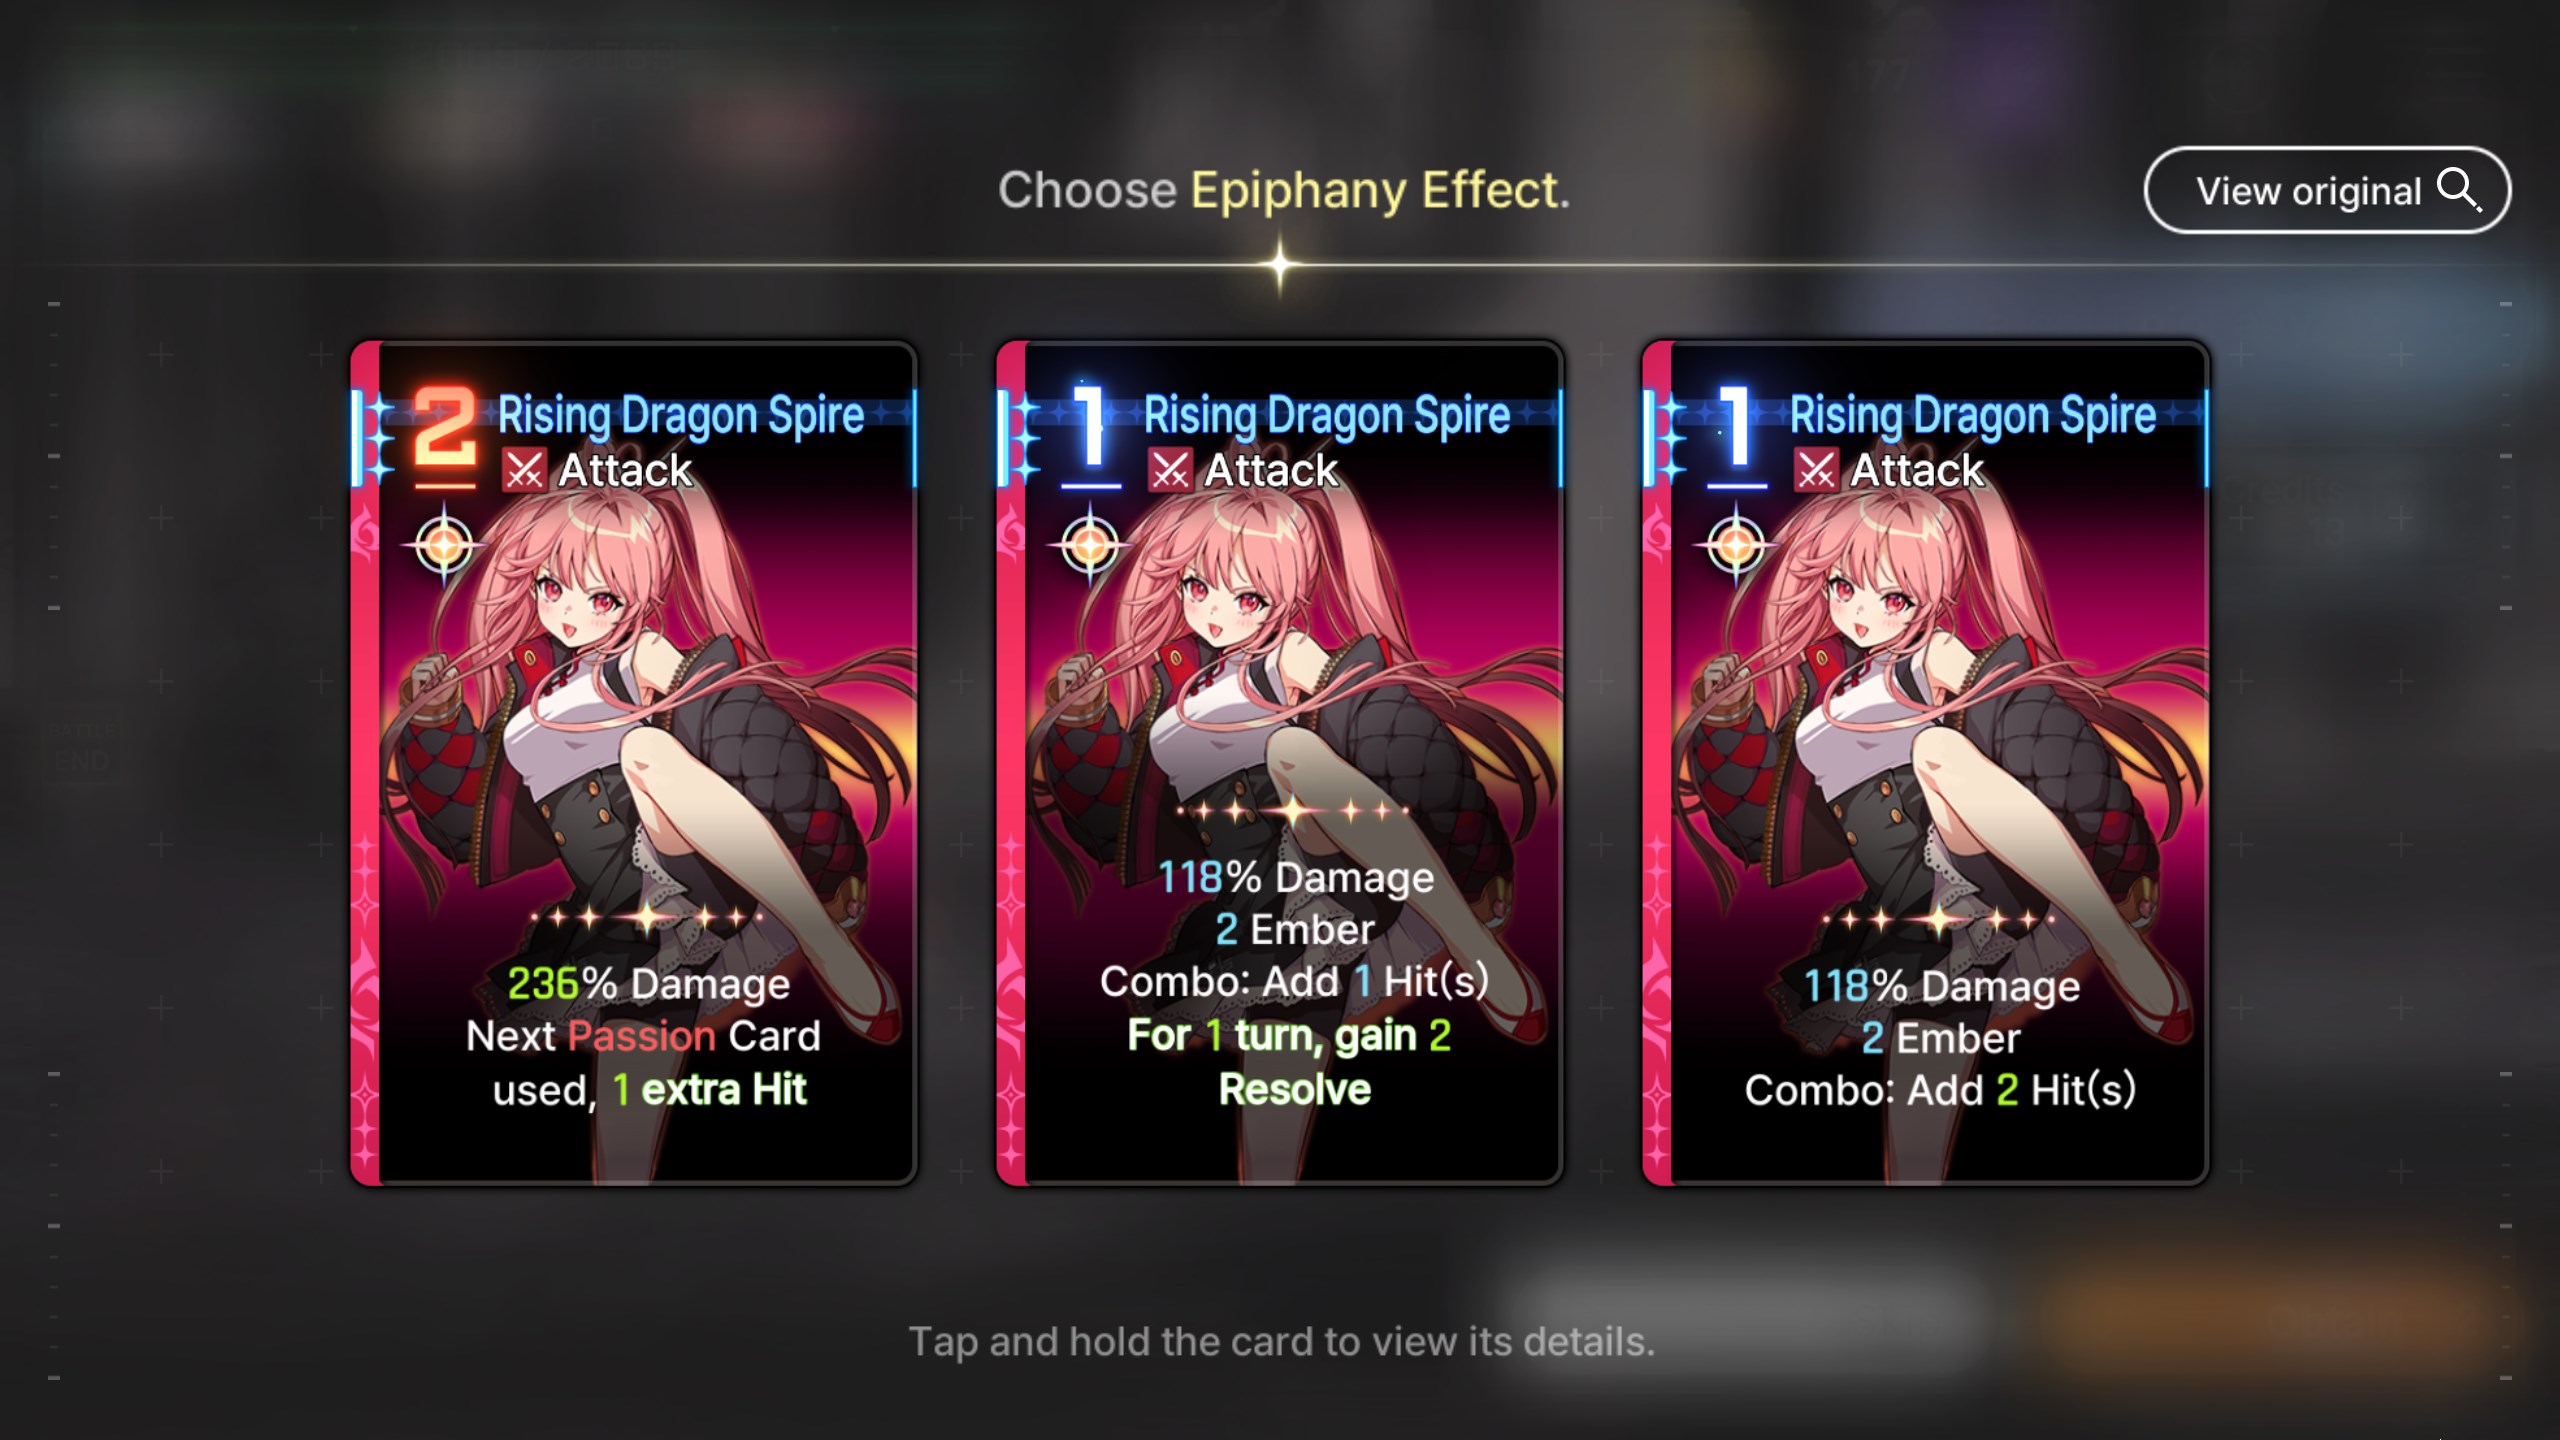Click the red cost 2 number on the left card
This screenshot has height=1440, width=2560.
445,427
